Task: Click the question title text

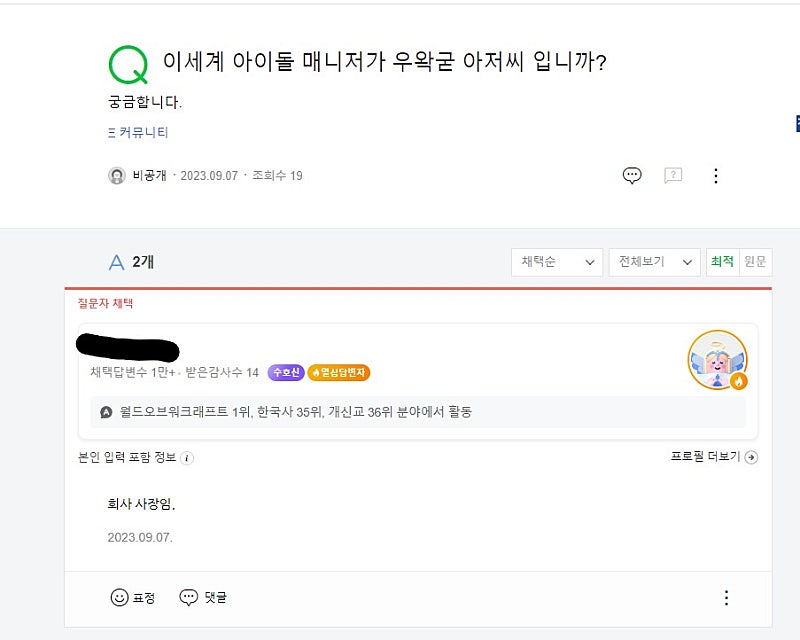Action: pos(385,62)
